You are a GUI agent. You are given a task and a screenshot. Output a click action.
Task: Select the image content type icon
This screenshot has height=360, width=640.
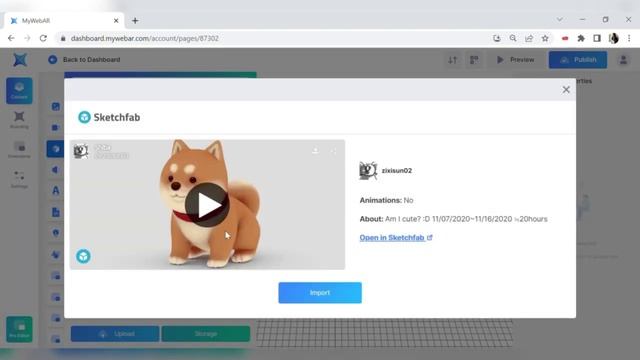click(x=56, y=107)
